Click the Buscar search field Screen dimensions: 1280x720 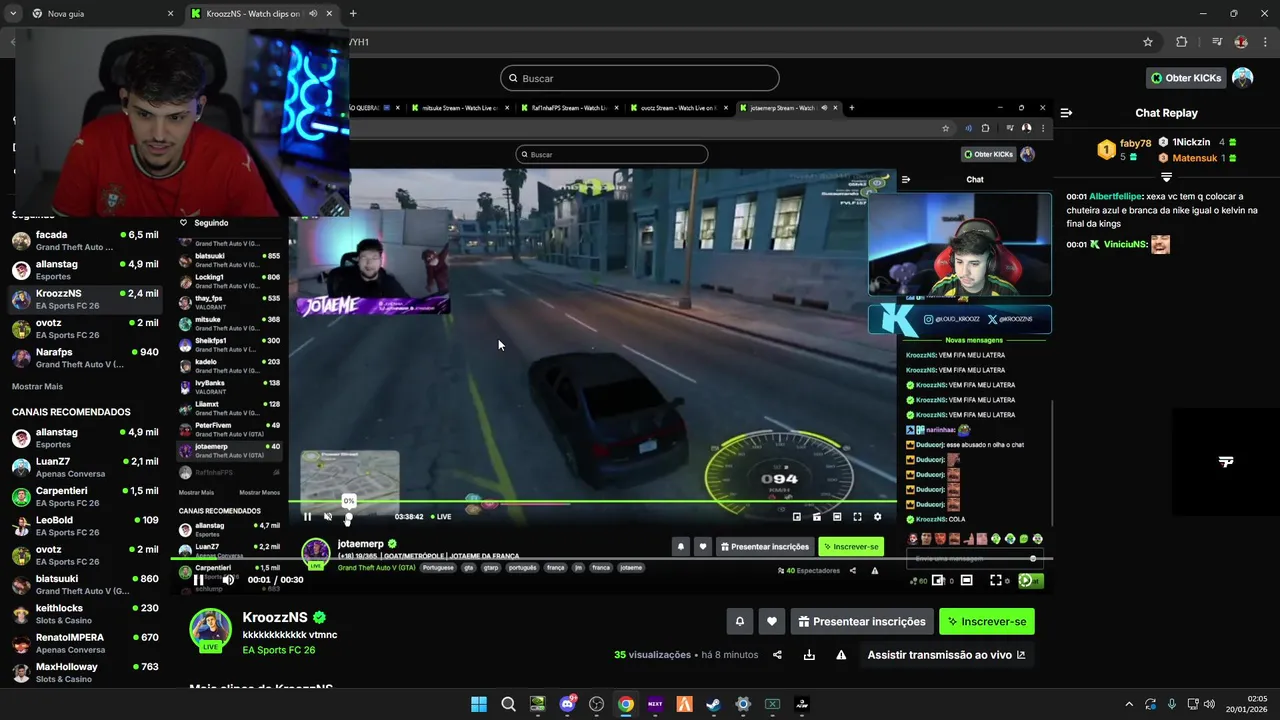(x=640, y=78)
